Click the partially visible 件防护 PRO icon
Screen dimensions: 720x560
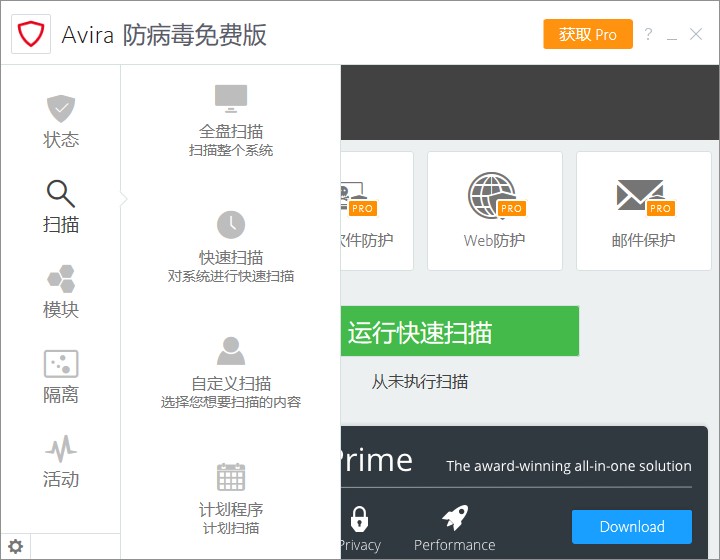coord(358,199)
